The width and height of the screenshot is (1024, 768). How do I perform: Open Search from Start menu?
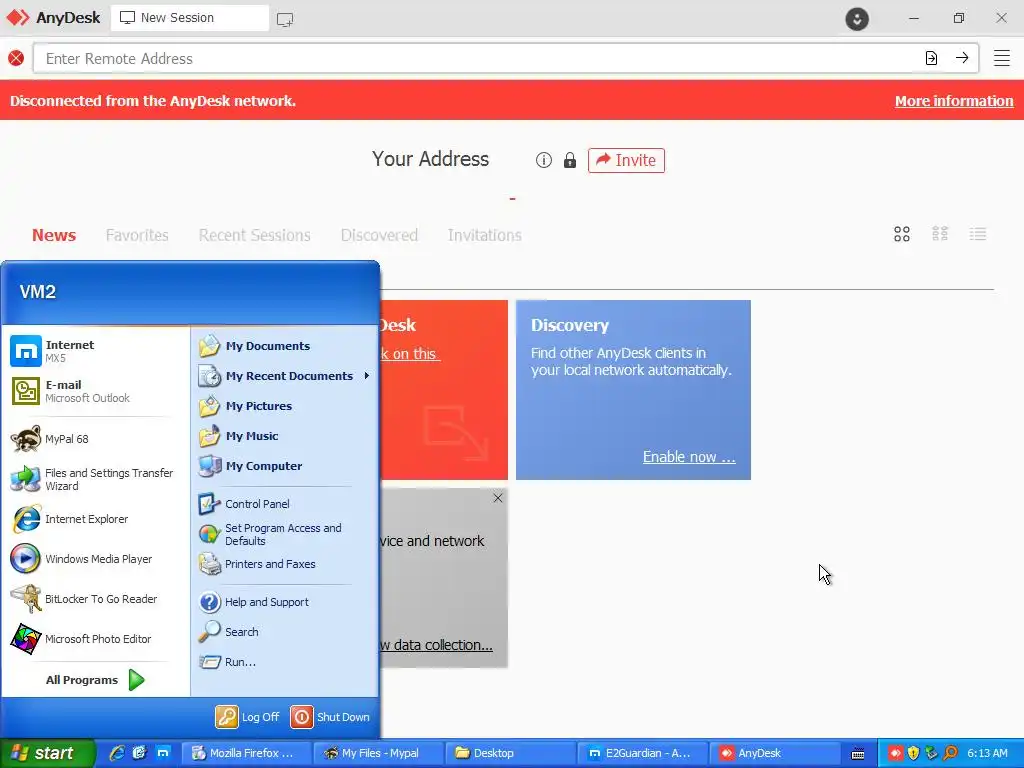pyautogui.click(x=284, y=632)
